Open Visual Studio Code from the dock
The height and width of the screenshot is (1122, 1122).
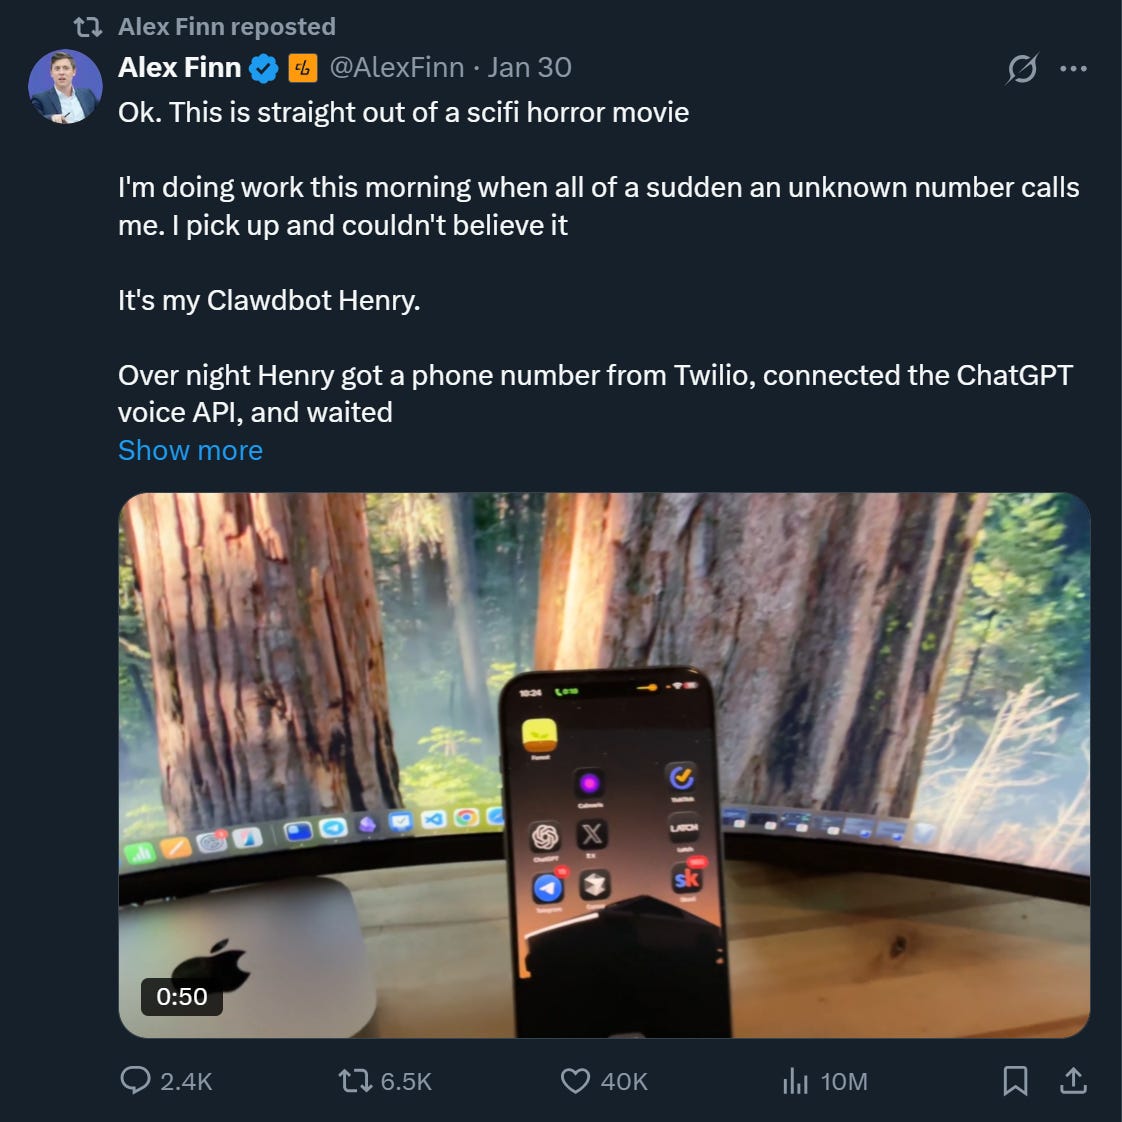coord(435,819)
